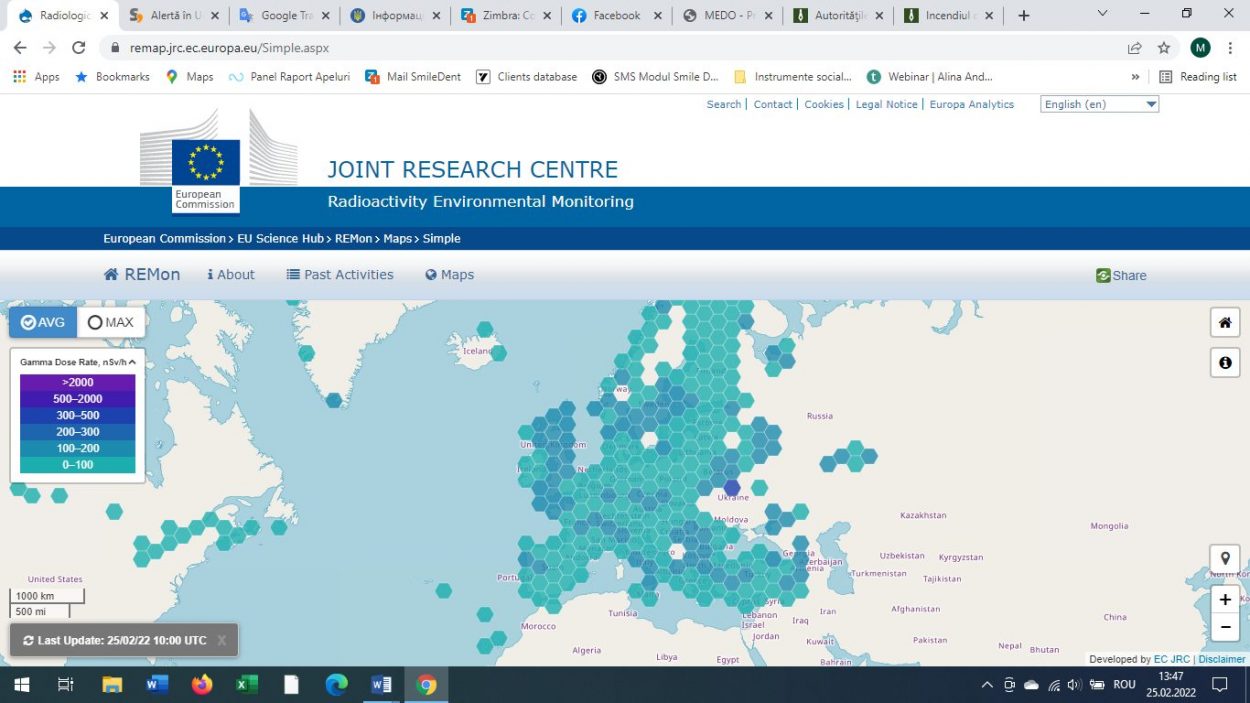This screenshot has height=703, width=1250.
Task: Open the Contact link
Action: pos(773,104)
